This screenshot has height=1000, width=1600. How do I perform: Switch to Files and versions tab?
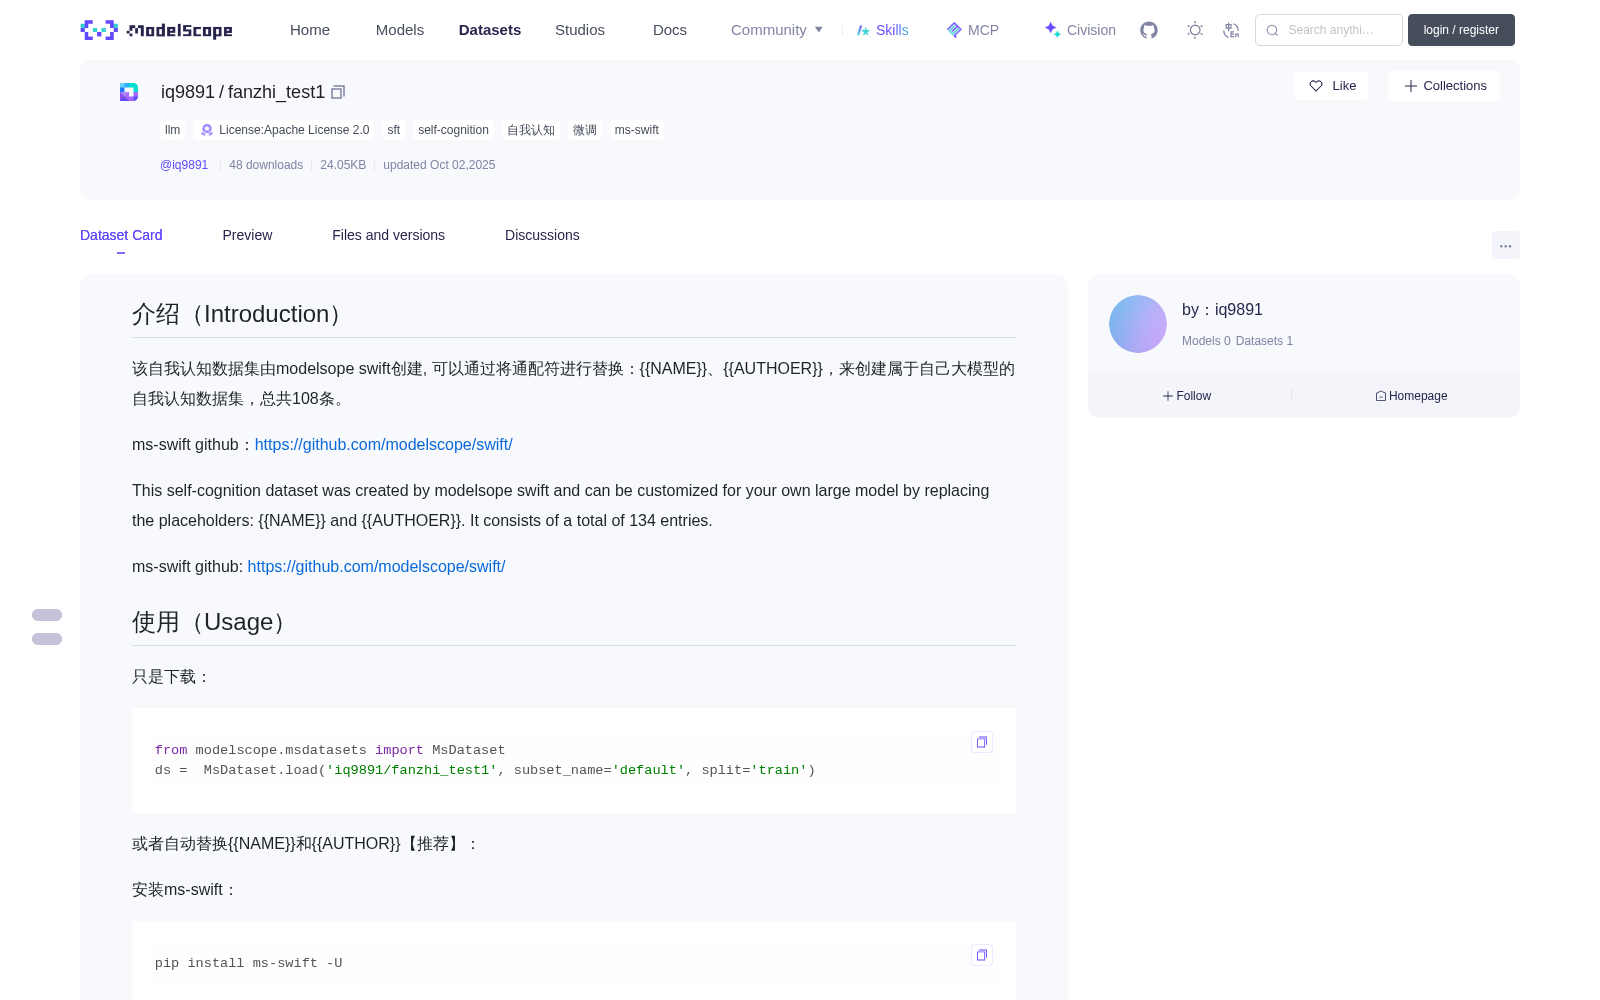click(388, 235)
